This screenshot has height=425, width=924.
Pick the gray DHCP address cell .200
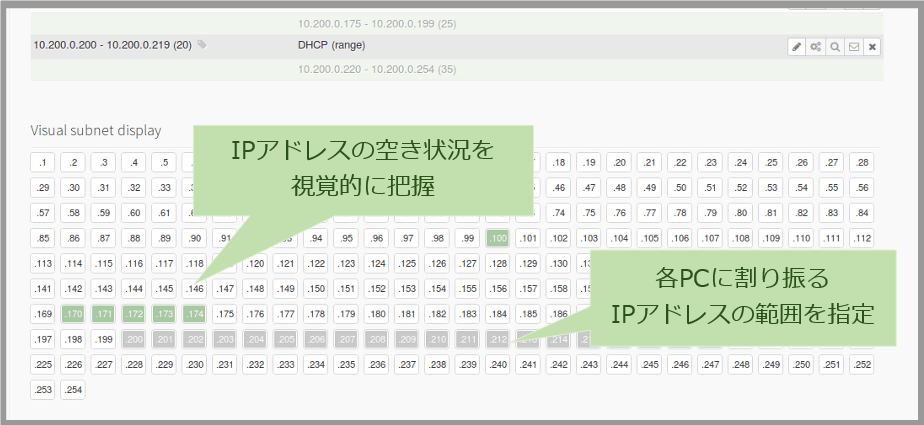134,339
